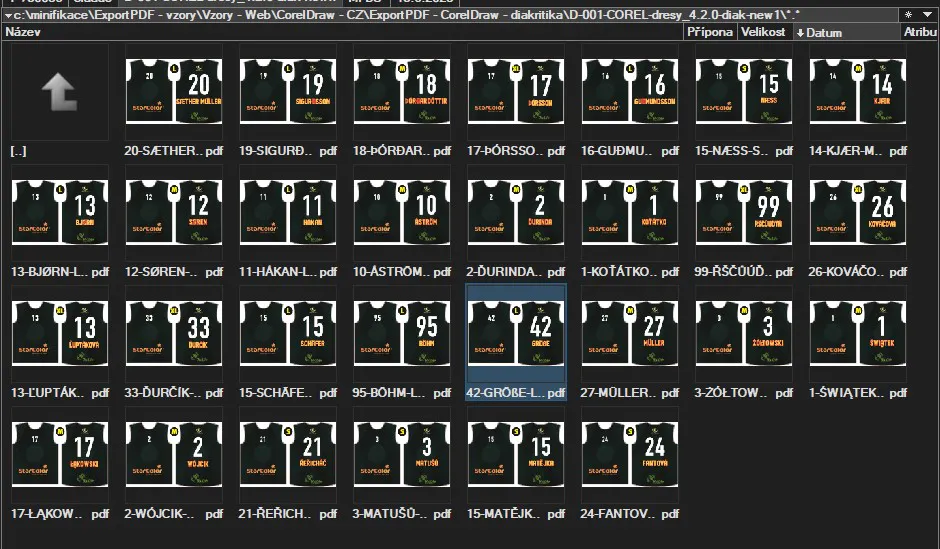940x549 pixels.
Task: Select the 33-ĎURČÍK pdf thumbnail
Action: pyautogui.click(x=174, y=334)
